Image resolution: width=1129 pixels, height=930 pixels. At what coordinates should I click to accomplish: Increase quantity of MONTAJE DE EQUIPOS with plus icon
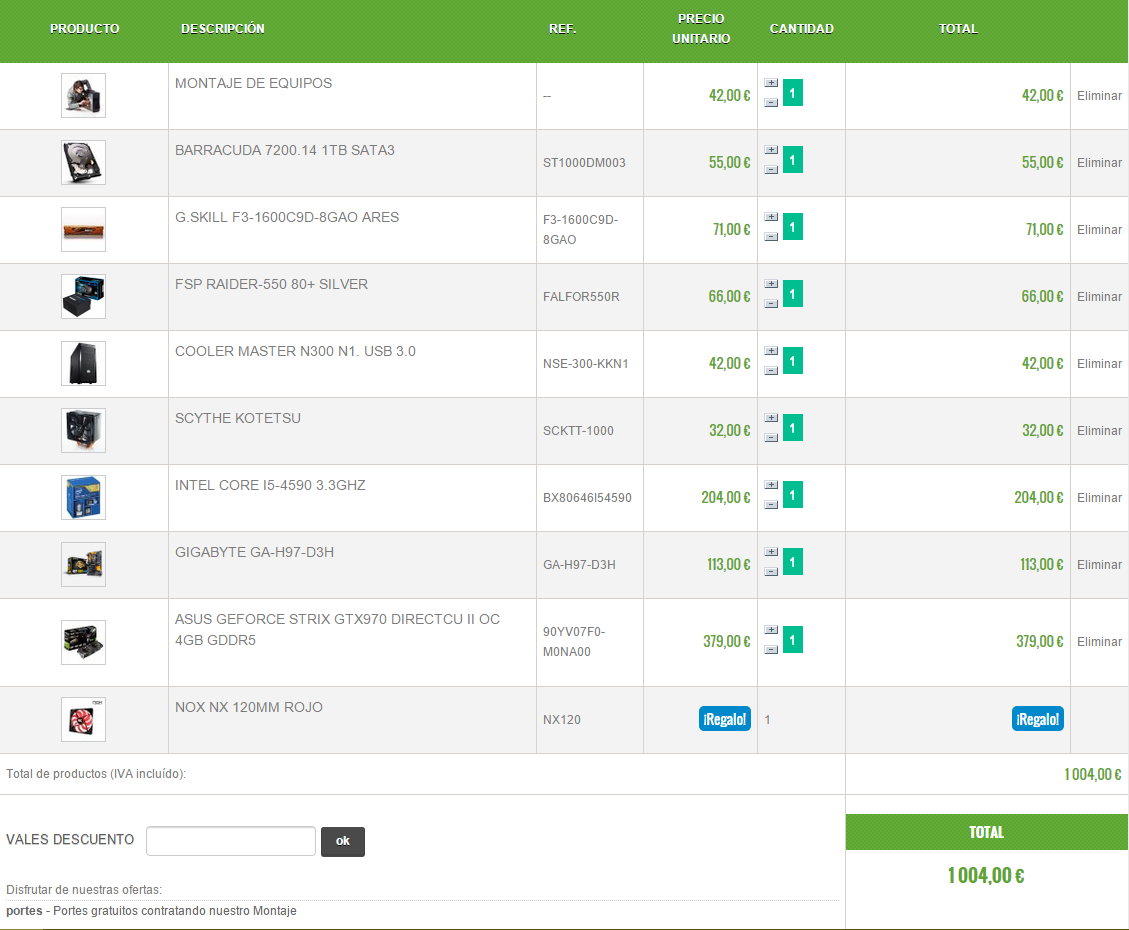click(x=771, y=83)
